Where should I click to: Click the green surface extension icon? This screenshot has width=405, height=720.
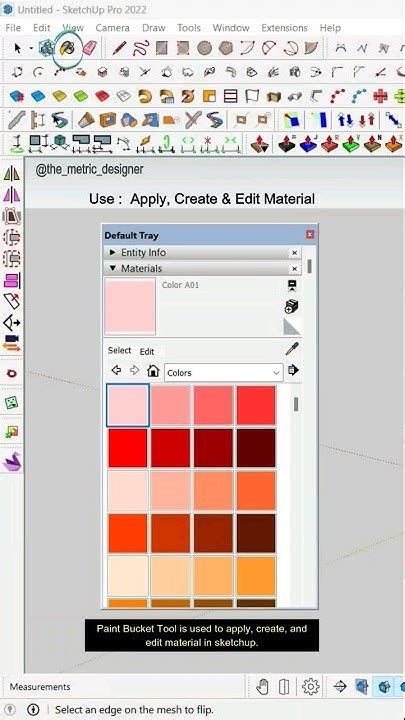(81, 96)
